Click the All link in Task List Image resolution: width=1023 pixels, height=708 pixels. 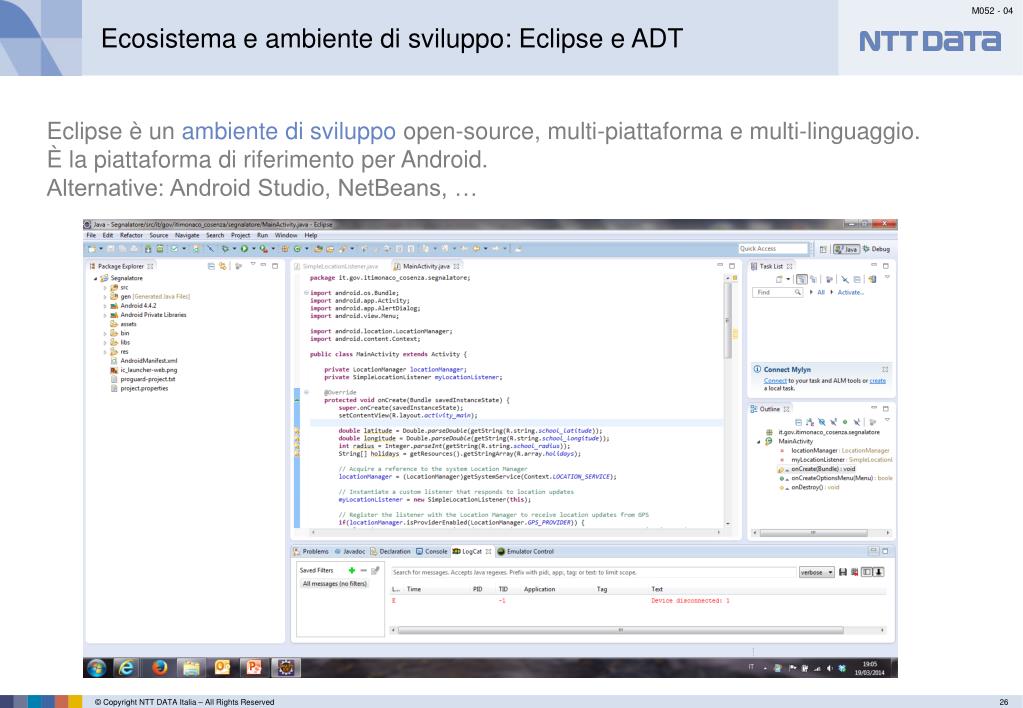[x=821, y=292]
